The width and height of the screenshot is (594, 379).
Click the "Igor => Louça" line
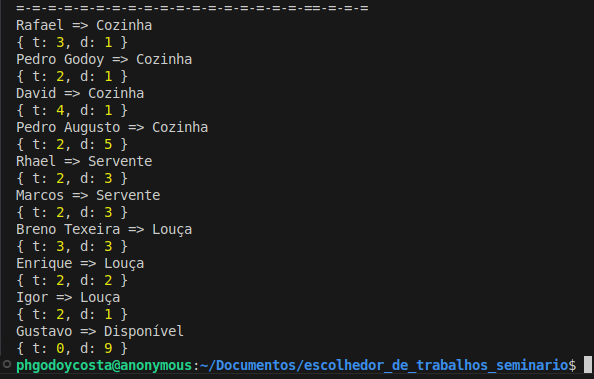pos(68,298)
